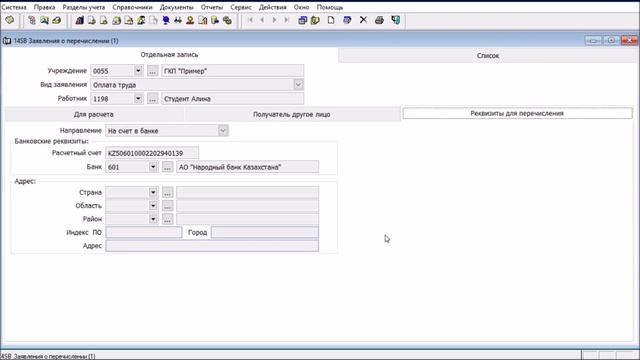
Task: Open the Сервис menu
Action: [241, 7]
